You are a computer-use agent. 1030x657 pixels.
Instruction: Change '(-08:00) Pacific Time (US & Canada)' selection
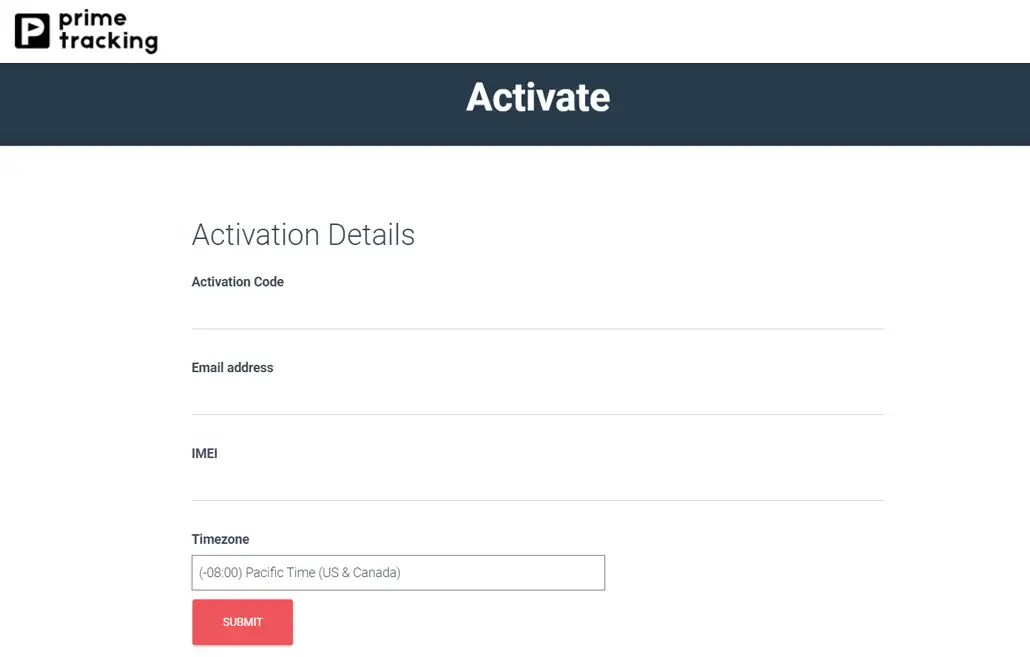click(398, 572)
